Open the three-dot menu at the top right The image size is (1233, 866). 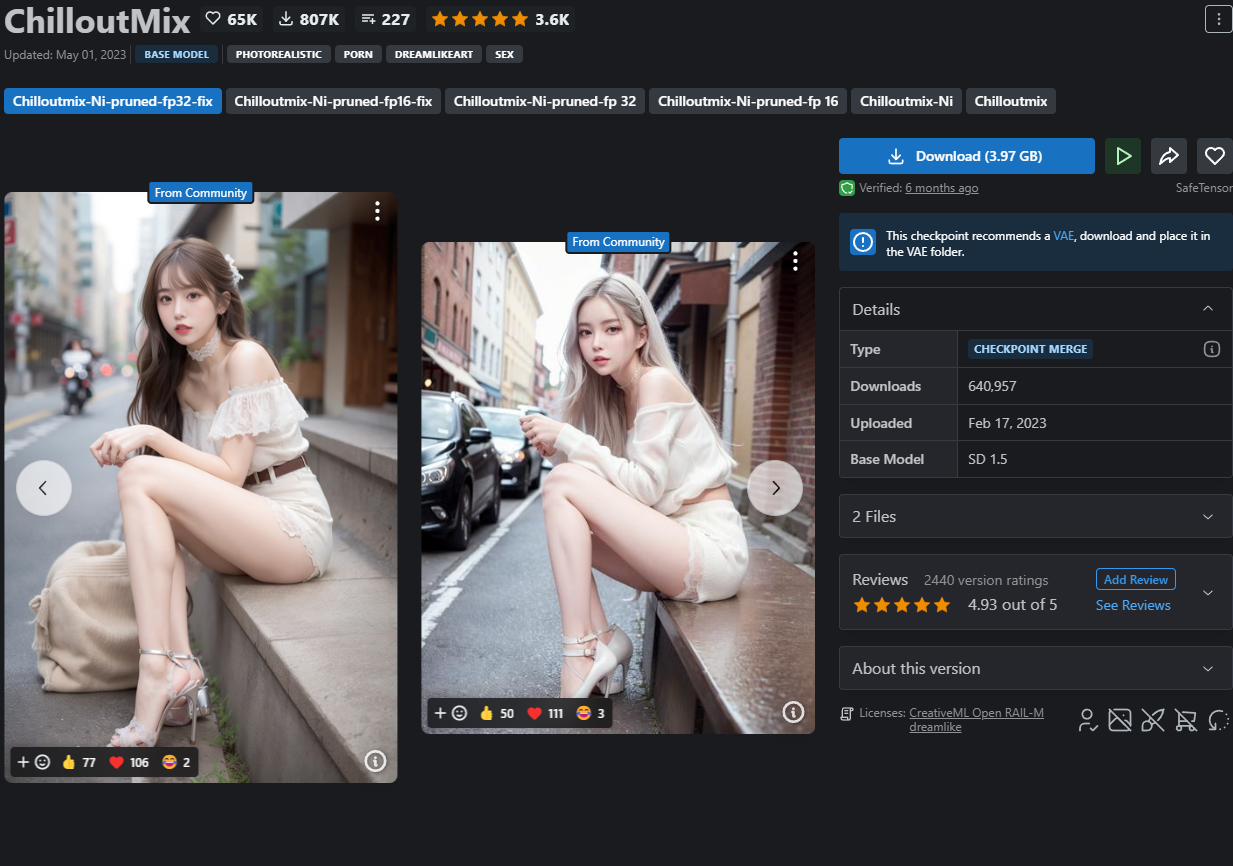[x=1218, y=19]
